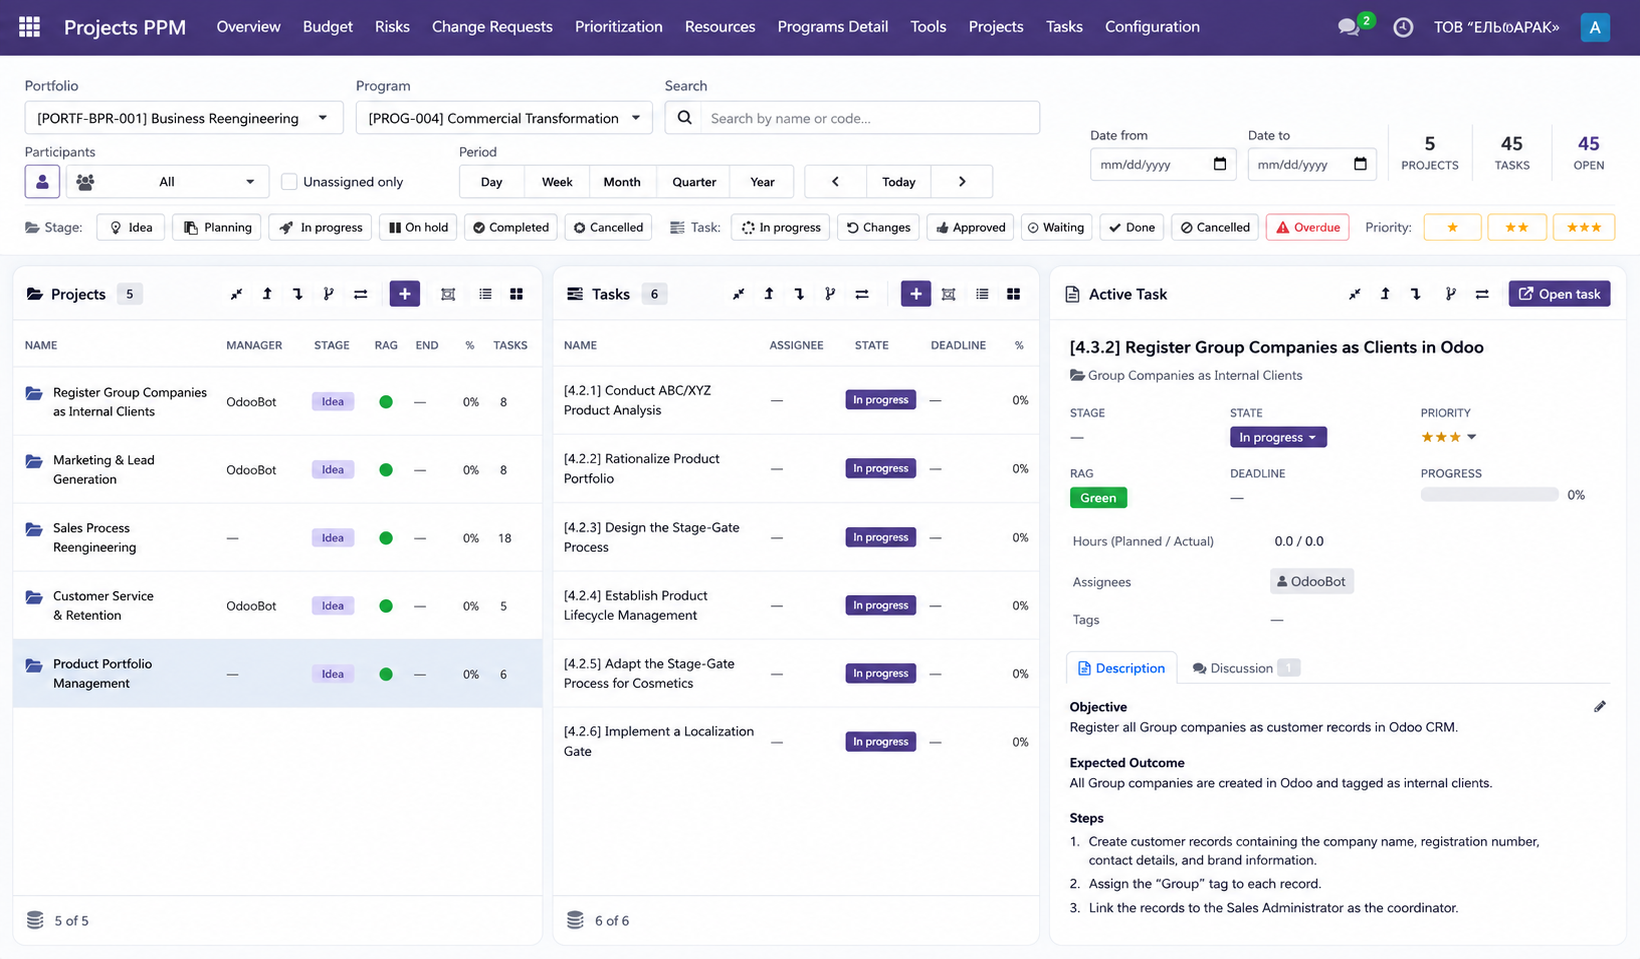This screenshot has height=959, width=1640.
Task: Switch Tasks panel to list view
Action: (x=982, y=294)
